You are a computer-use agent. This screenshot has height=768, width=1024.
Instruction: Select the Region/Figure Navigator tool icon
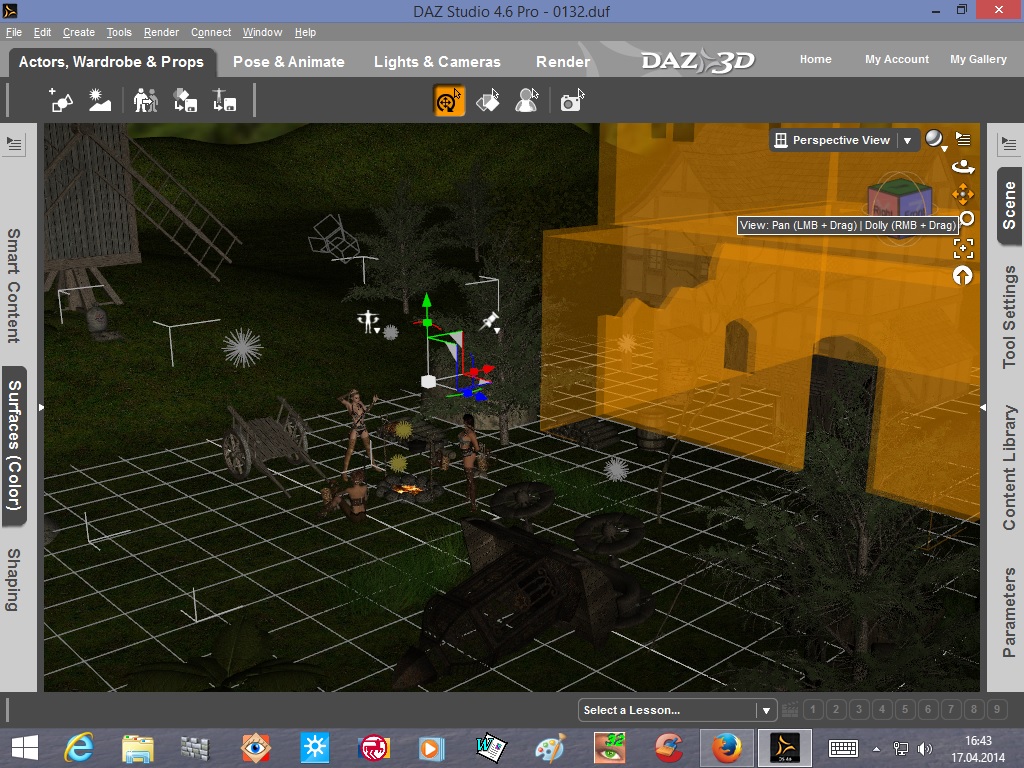526,101
